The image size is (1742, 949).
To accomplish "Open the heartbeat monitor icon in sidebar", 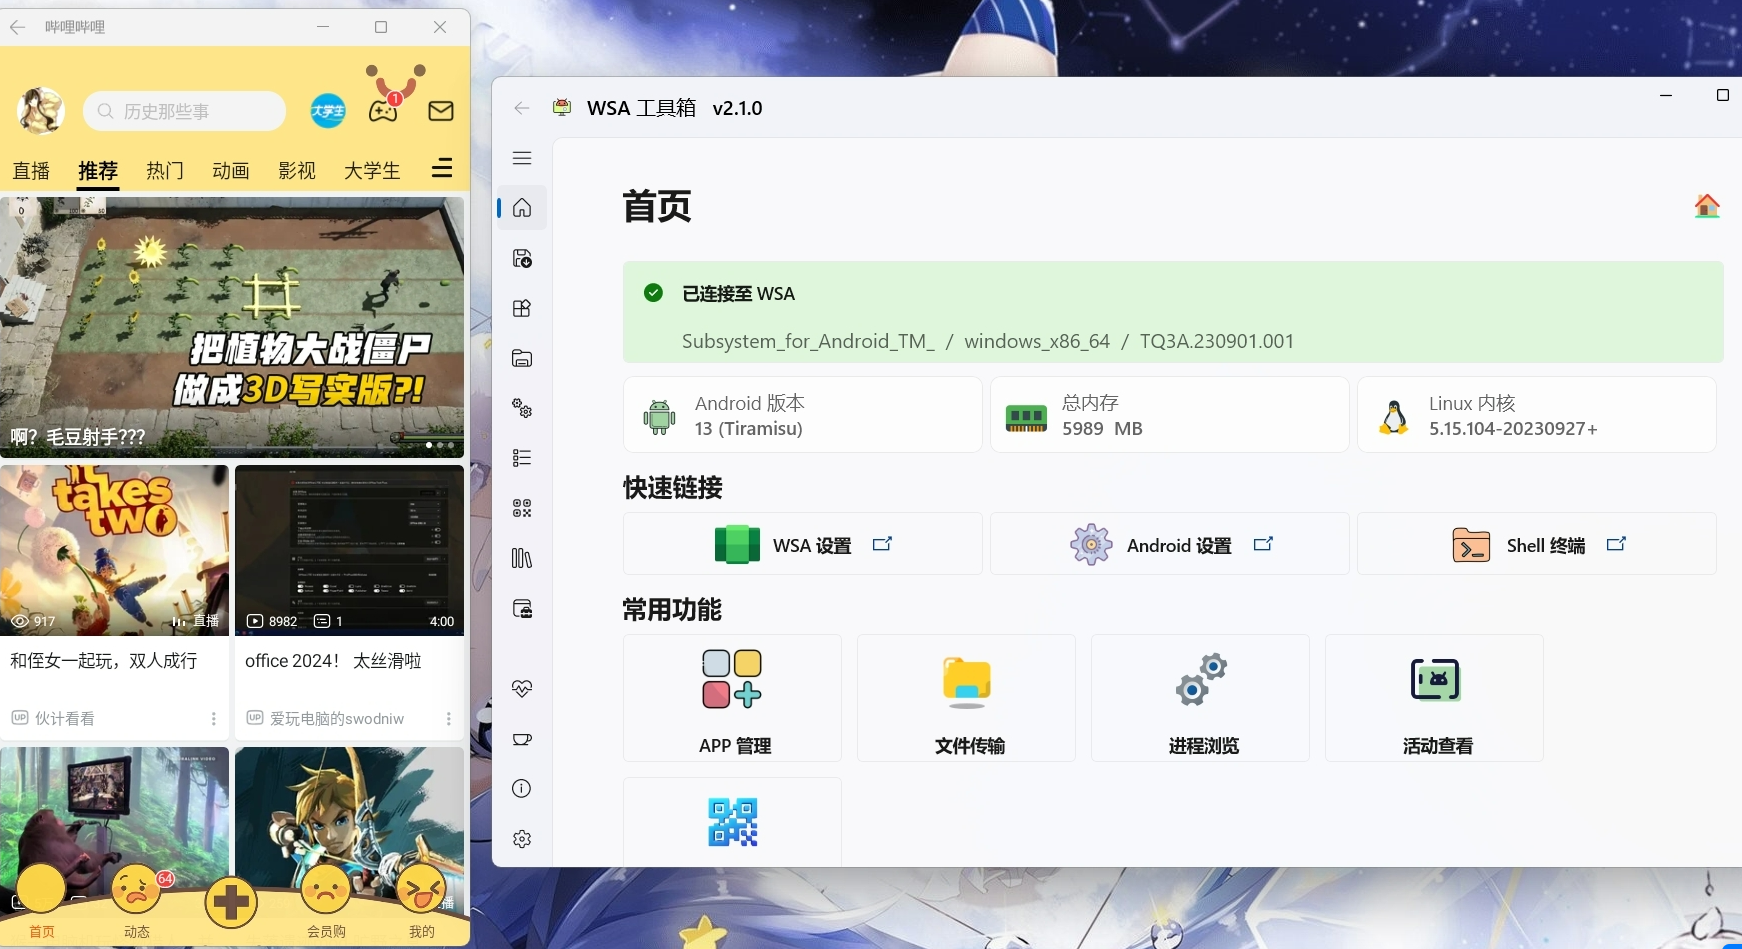I will point(522,688).
